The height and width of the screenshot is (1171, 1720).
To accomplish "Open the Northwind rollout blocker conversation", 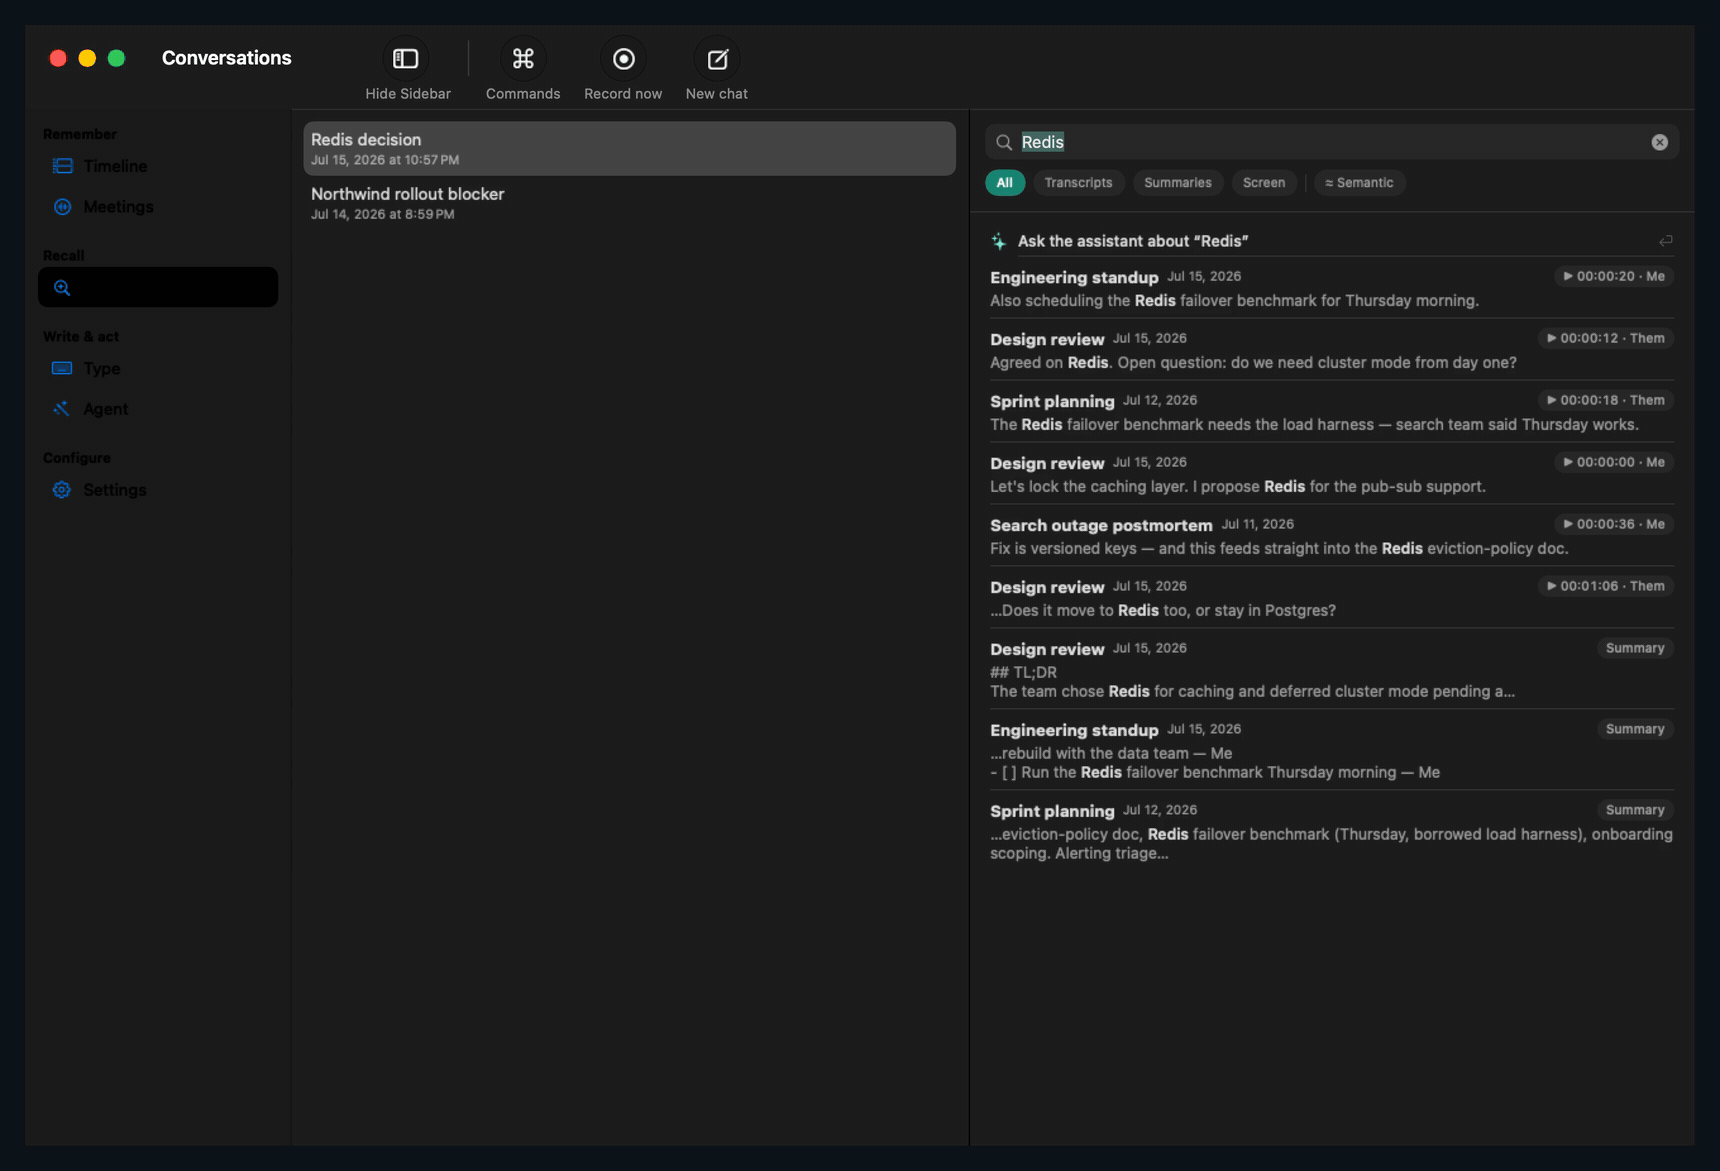I will [x=629, y=203].
